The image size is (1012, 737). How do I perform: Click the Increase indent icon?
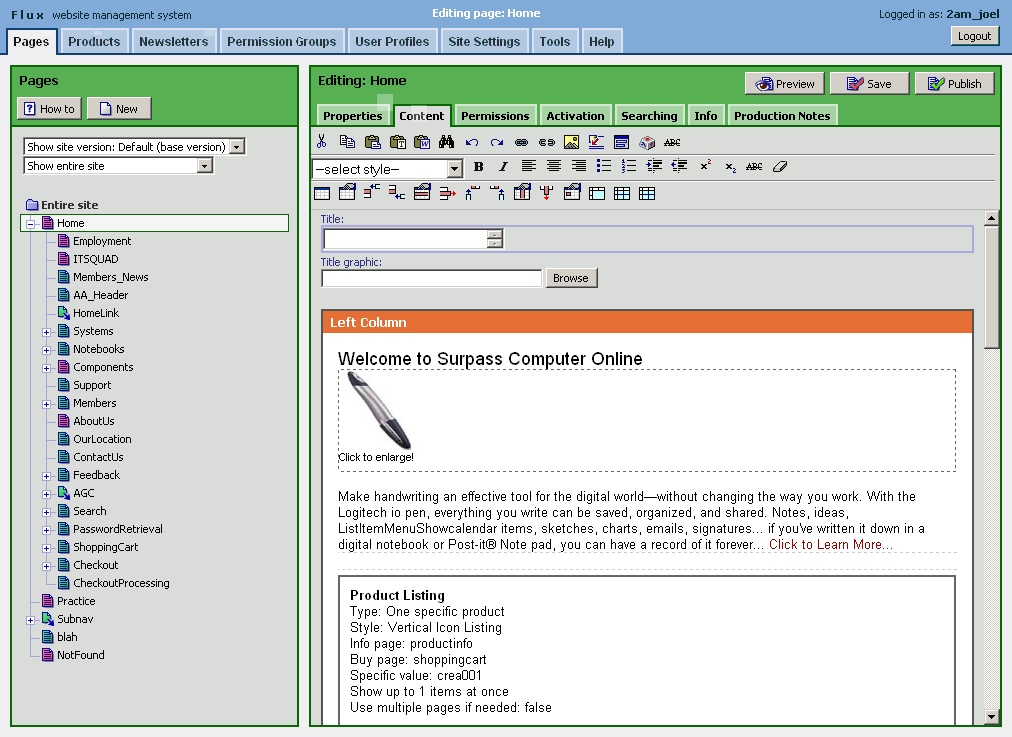(654, 167)
